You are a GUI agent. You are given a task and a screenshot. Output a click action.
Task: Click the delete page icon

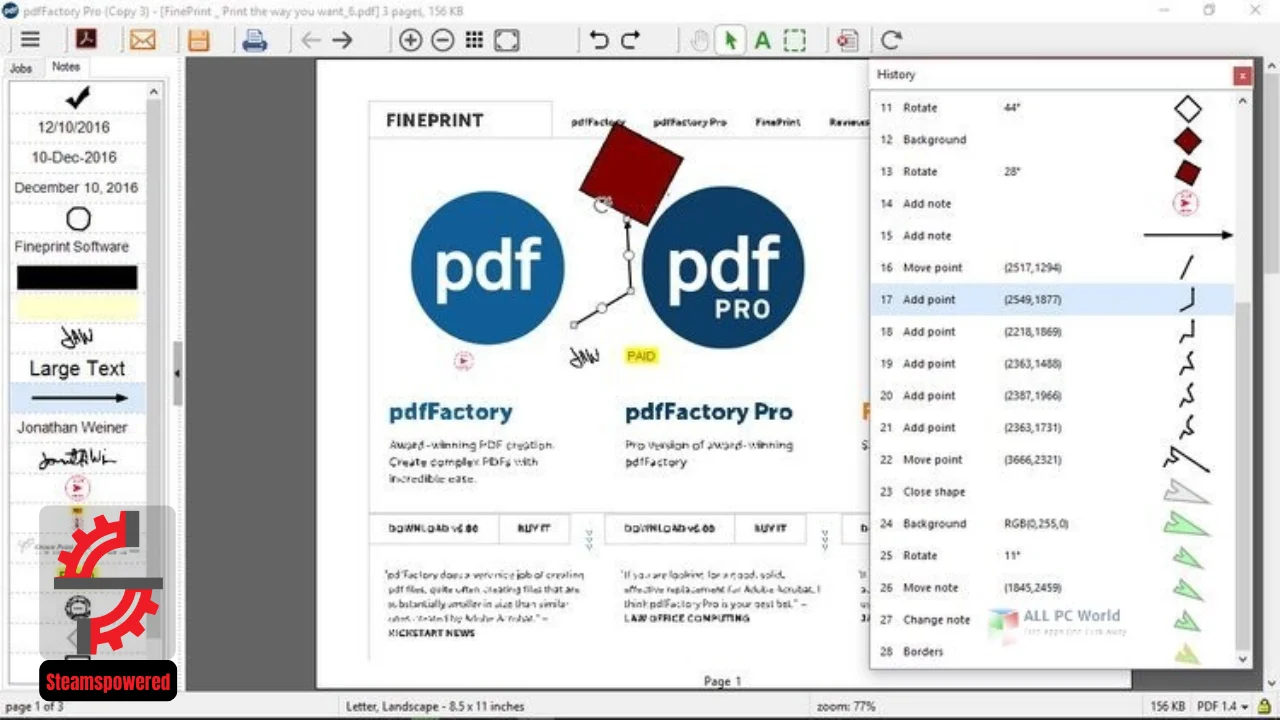[x=847, y=40]
